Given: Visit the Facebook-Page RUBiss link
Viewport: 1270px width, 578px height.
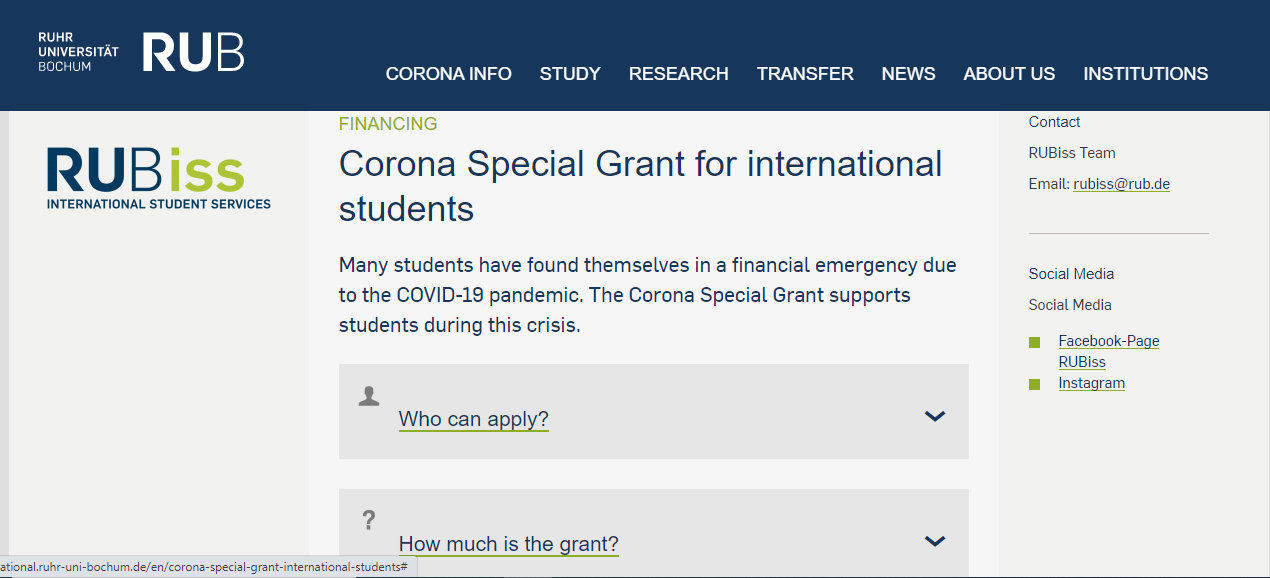Looking at the screenshot, I should click(x=1109, y=351).
